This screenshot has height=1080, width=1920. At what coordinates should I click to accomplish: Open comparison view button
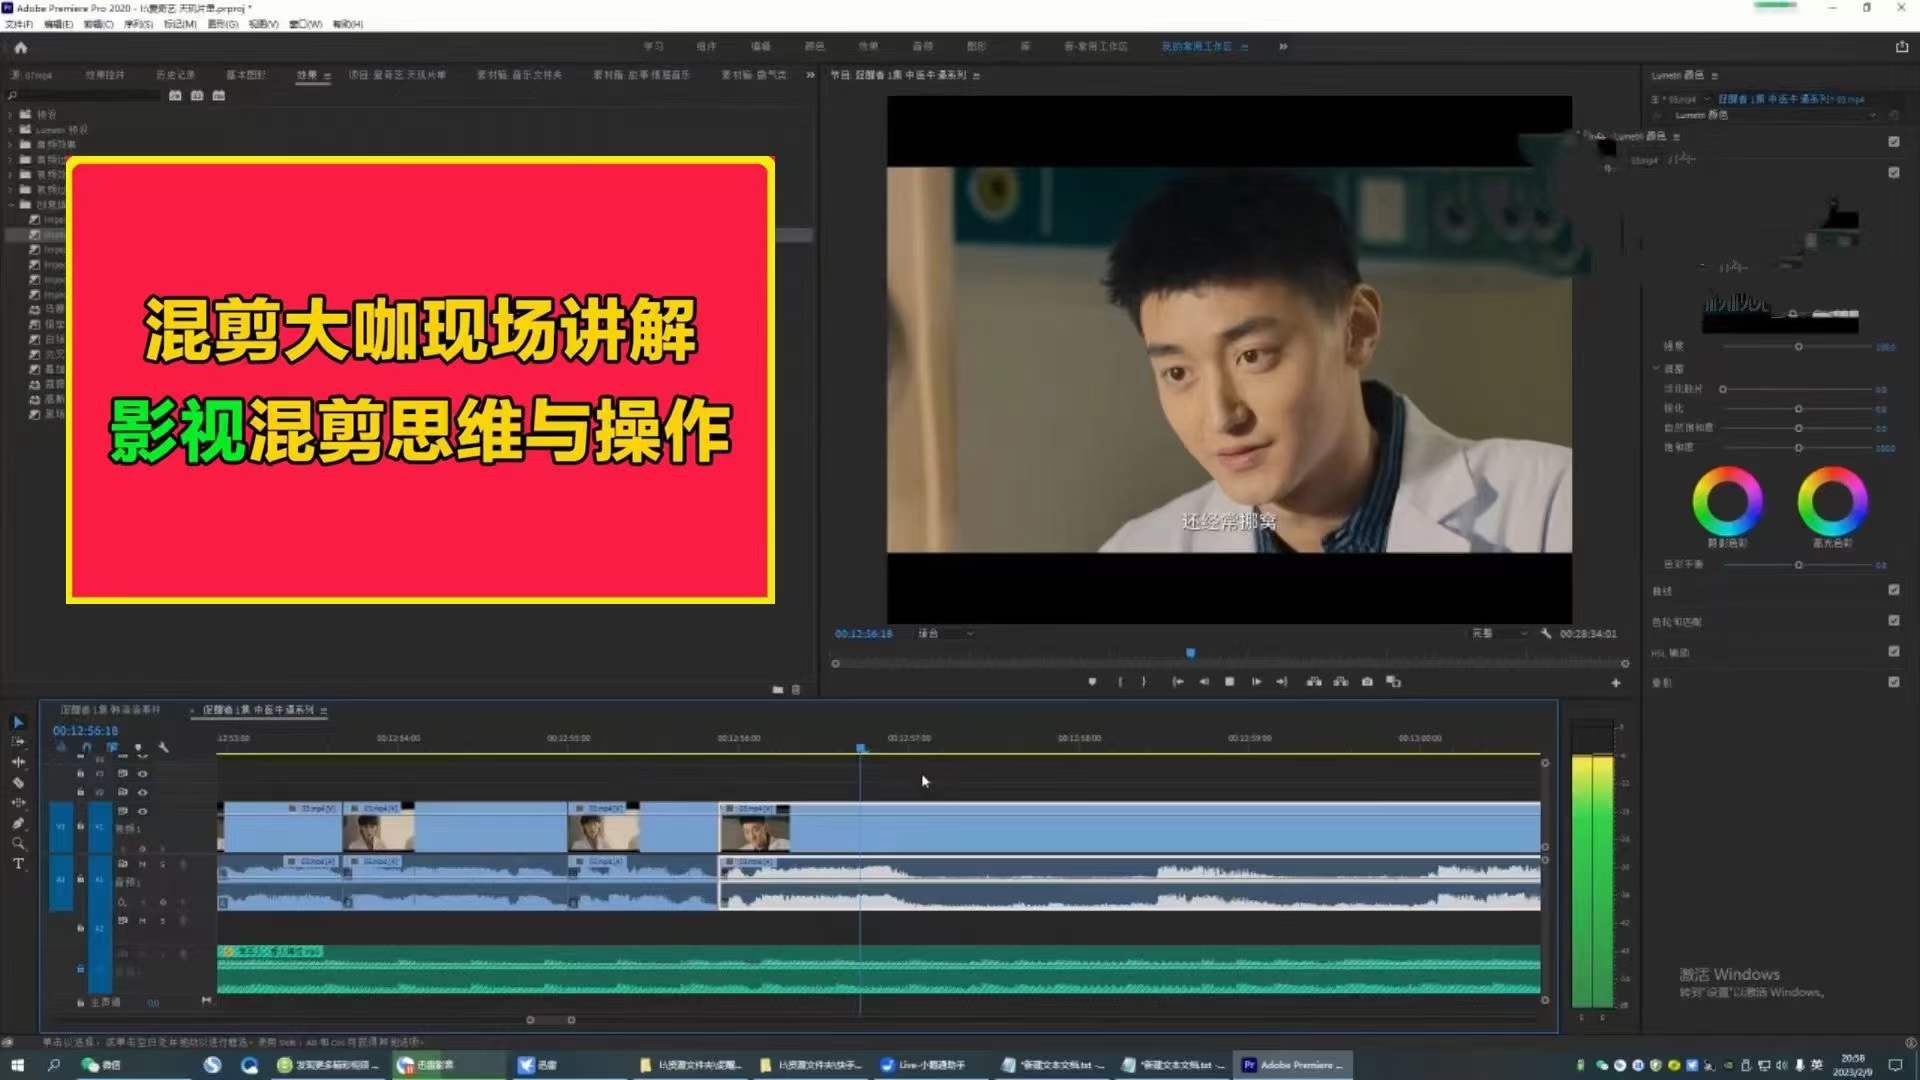coord(1394,682)
